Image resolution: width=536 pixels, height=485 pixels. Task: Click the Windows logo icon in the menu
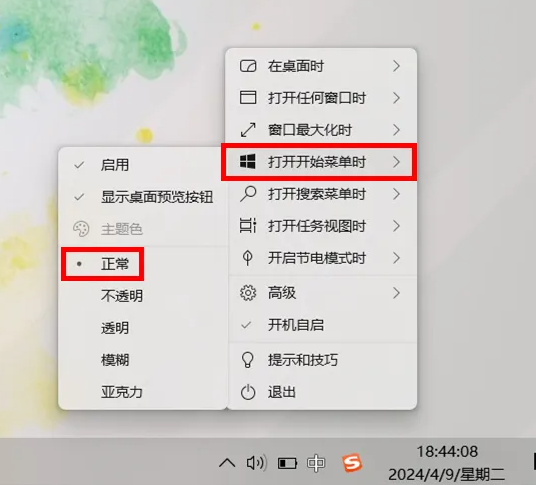(x=248, y=161)
